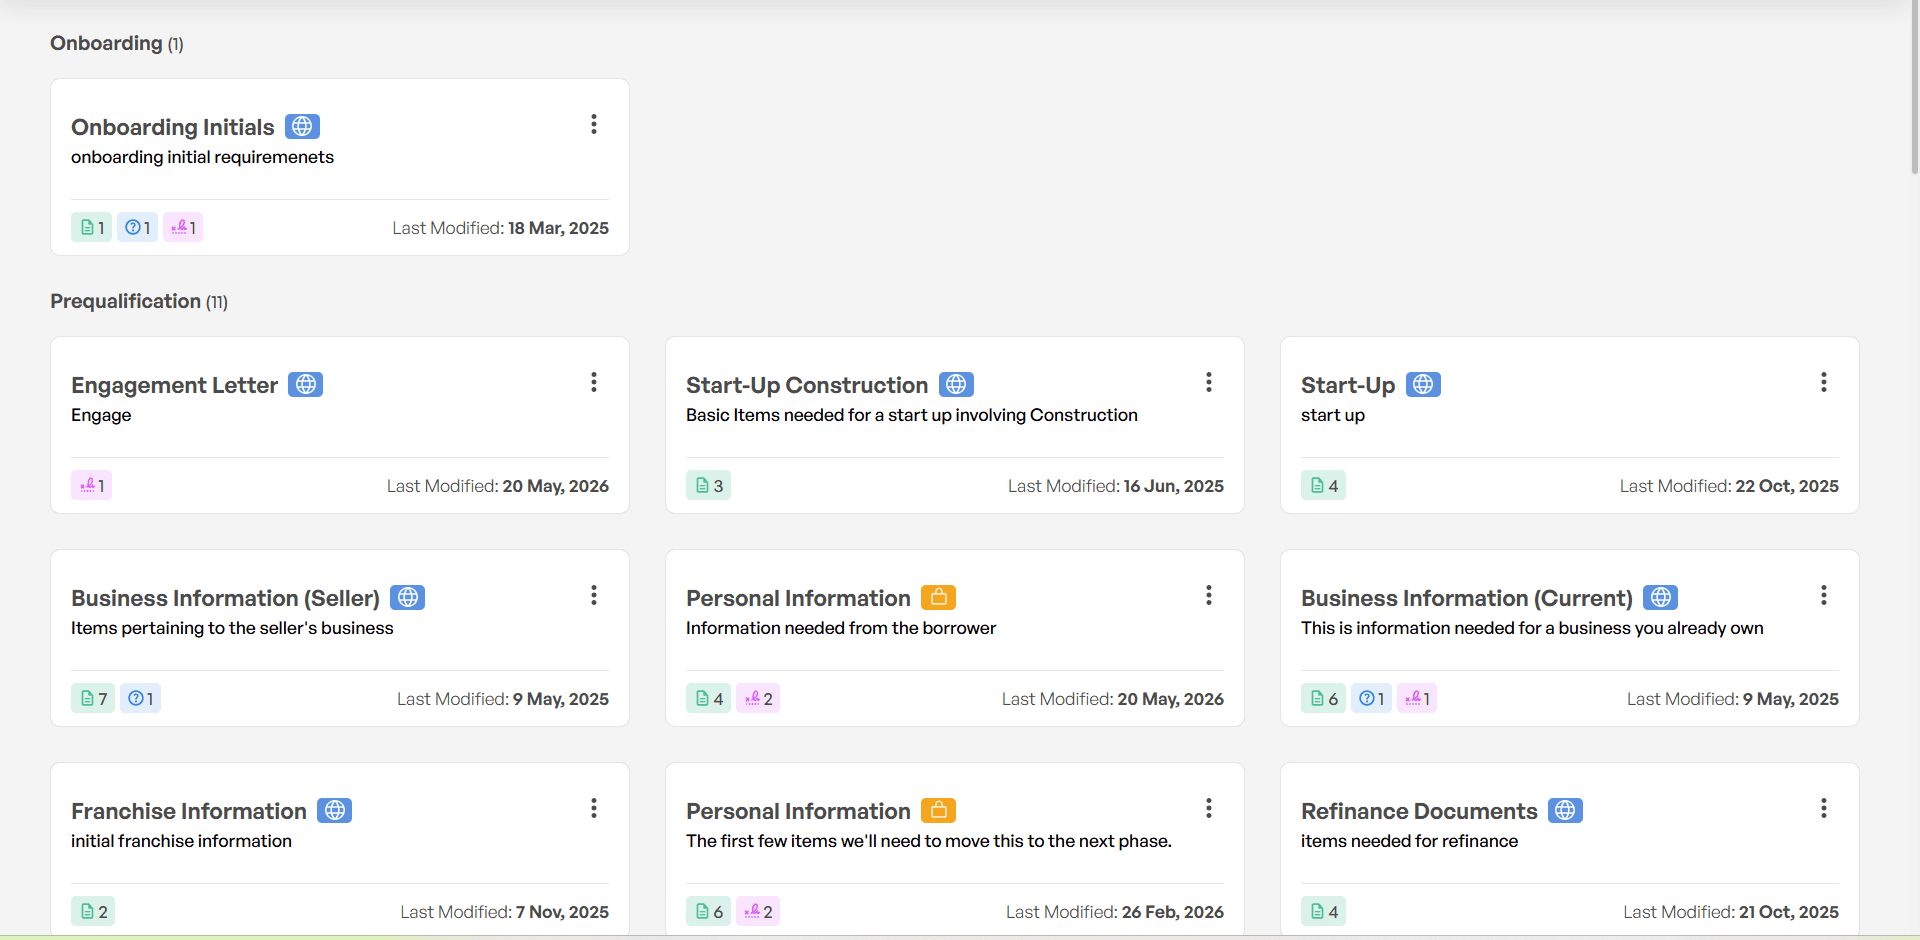The height and width of the screenshot is (940, 1920).
Task: Click 'Information needed from the borrower' description
Action: click(x=841, y=628)
